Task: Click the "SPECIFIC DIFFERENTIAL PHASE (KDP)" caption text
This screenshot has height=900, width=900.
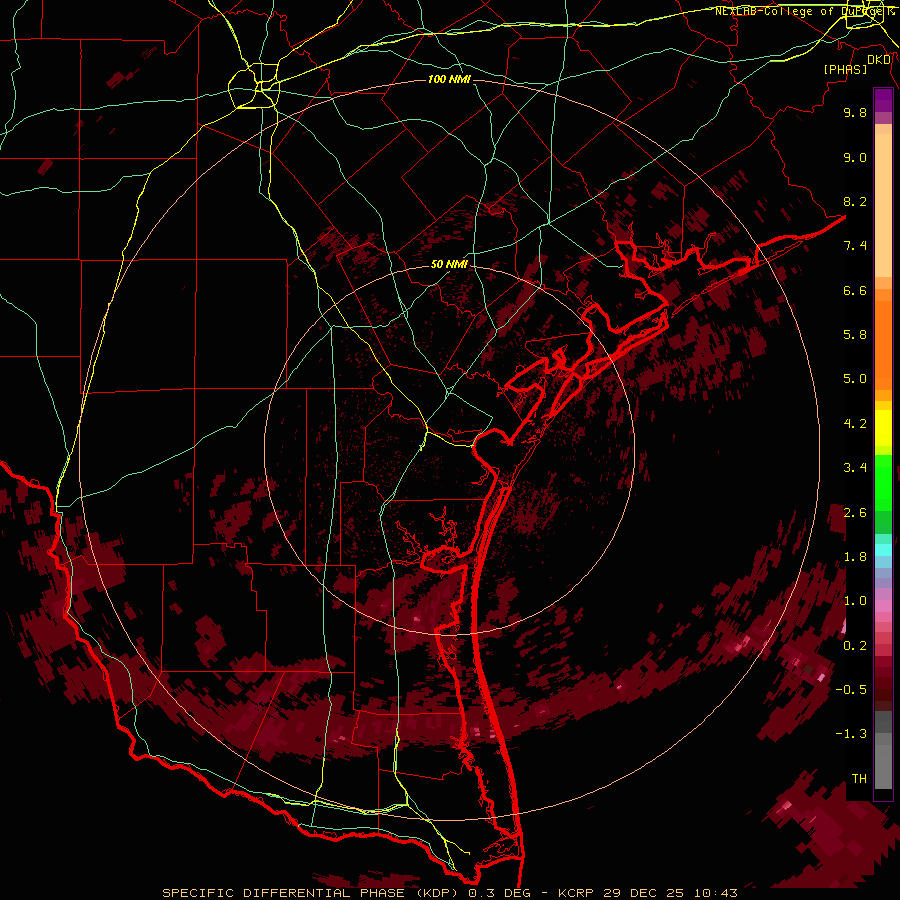Action: (313, 893)
